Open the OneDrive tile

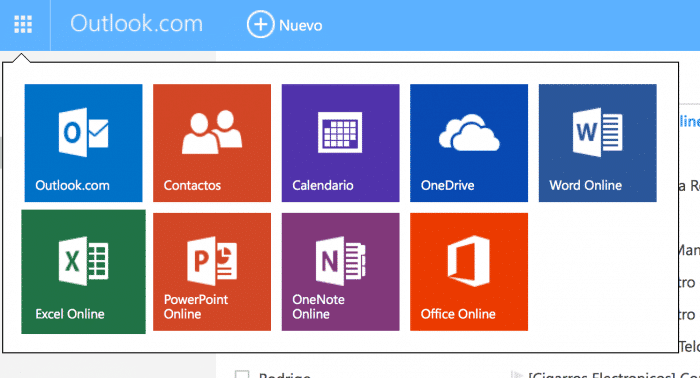(x=469, y=143)
